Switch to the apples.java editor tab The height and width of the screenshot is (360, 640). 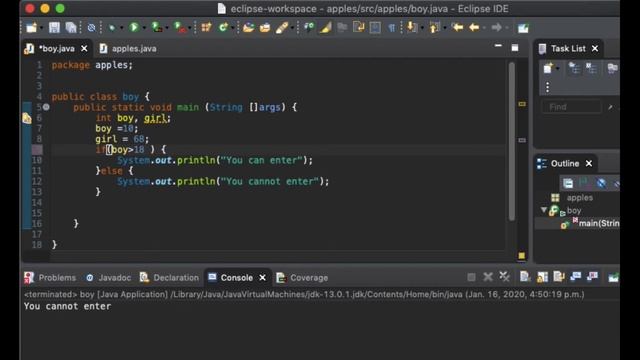(128, 49)
